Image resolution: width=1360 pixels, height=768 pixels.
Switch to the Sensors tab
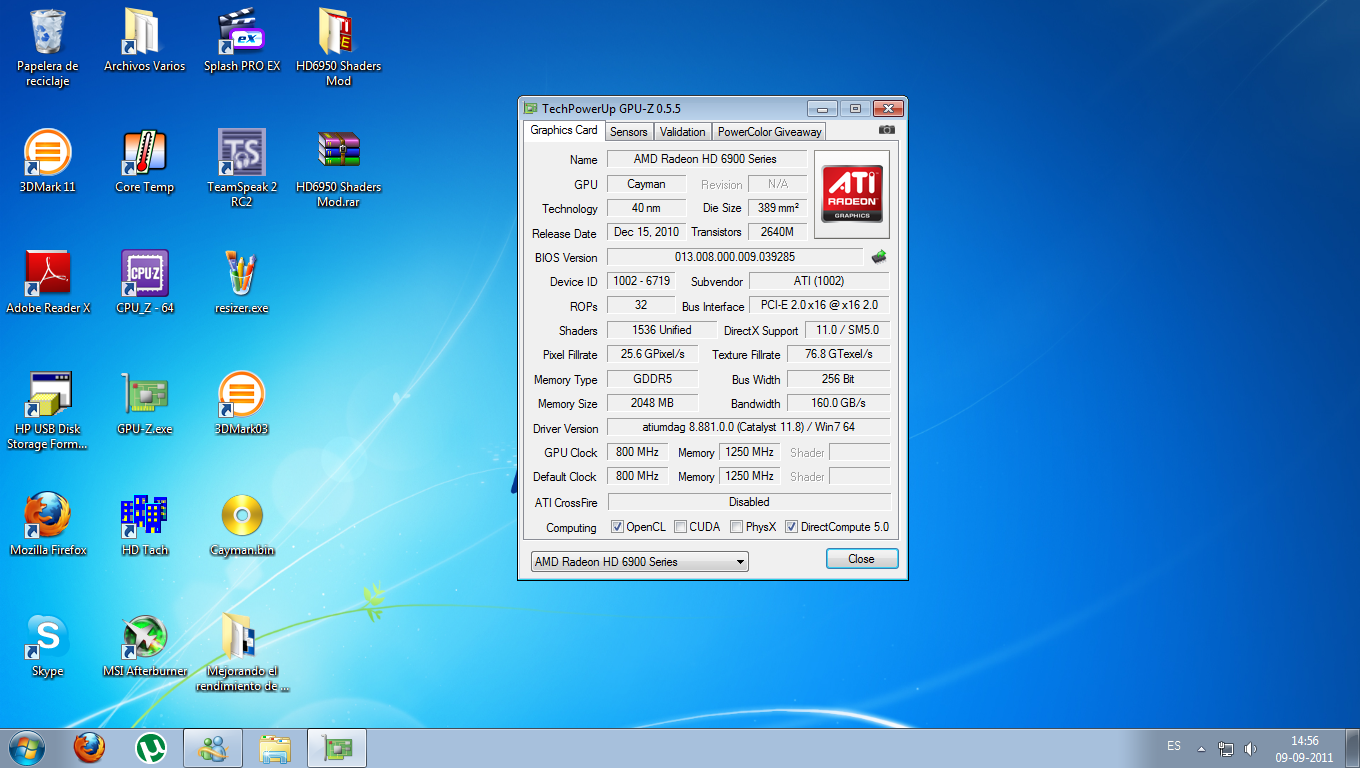pyautogui.click(x=629, y=132)
